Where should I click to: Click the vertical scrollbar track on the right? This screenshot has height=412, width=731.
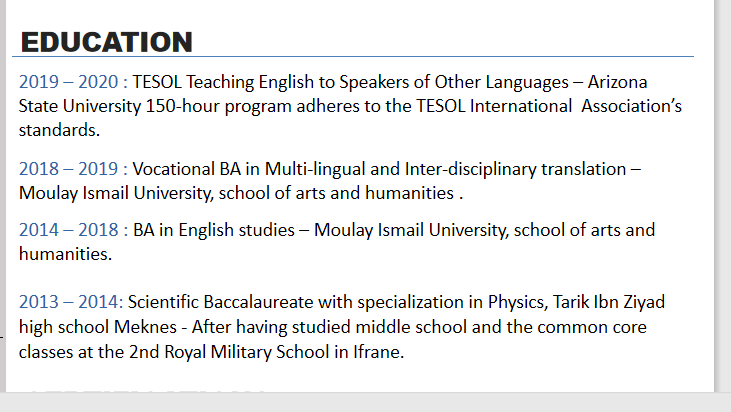click(x=723, y=200)
